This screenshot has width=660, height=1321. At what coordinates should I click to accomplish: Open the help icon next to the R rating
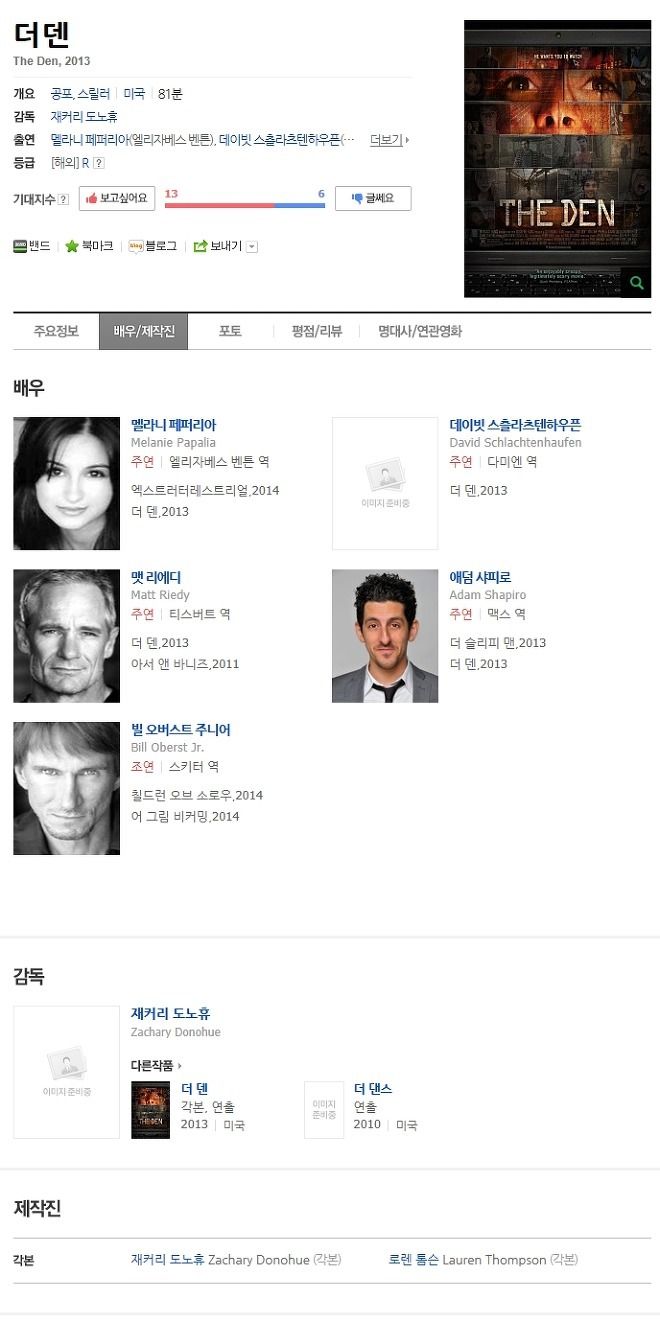click(x=99, y=163)
